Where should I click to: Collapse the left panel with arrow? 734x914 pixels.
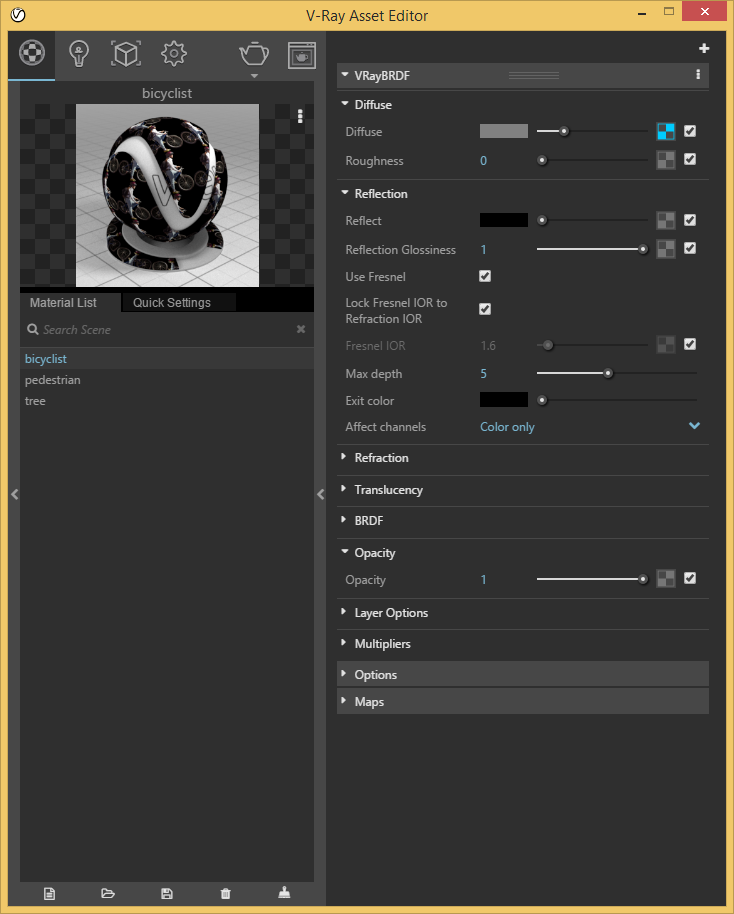click(15, 494)
